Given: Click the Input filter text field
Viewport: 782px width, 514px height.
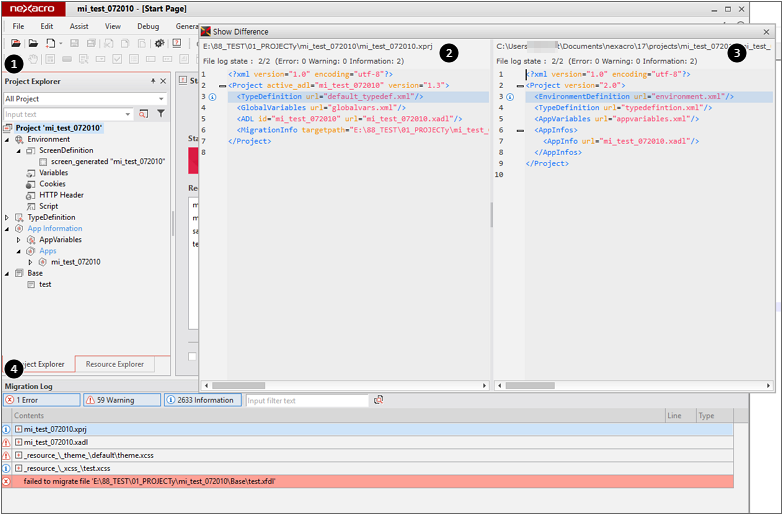Looking at the screenshot, I should 306,400.
